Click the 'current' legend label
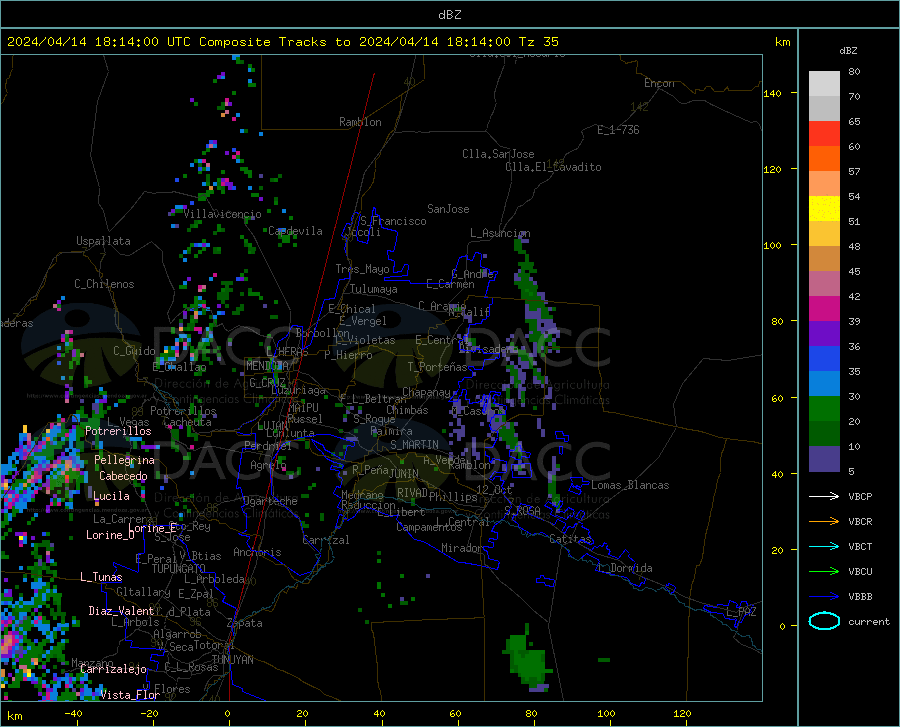900x727 pixels. pos(869,621)
